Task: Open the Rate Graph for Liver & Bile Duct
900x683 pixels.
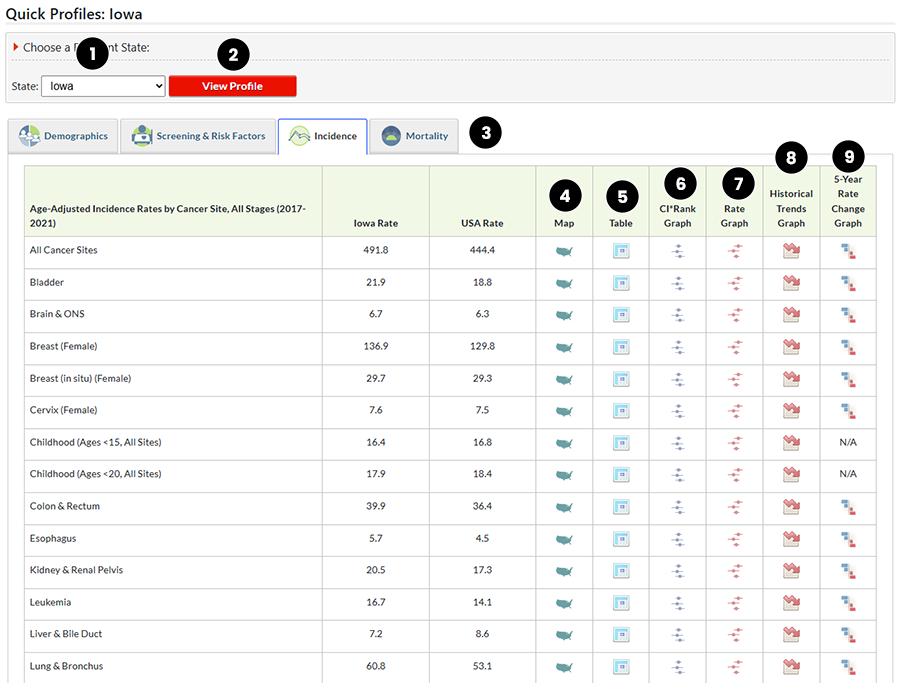Action: [x=735, y=635]
